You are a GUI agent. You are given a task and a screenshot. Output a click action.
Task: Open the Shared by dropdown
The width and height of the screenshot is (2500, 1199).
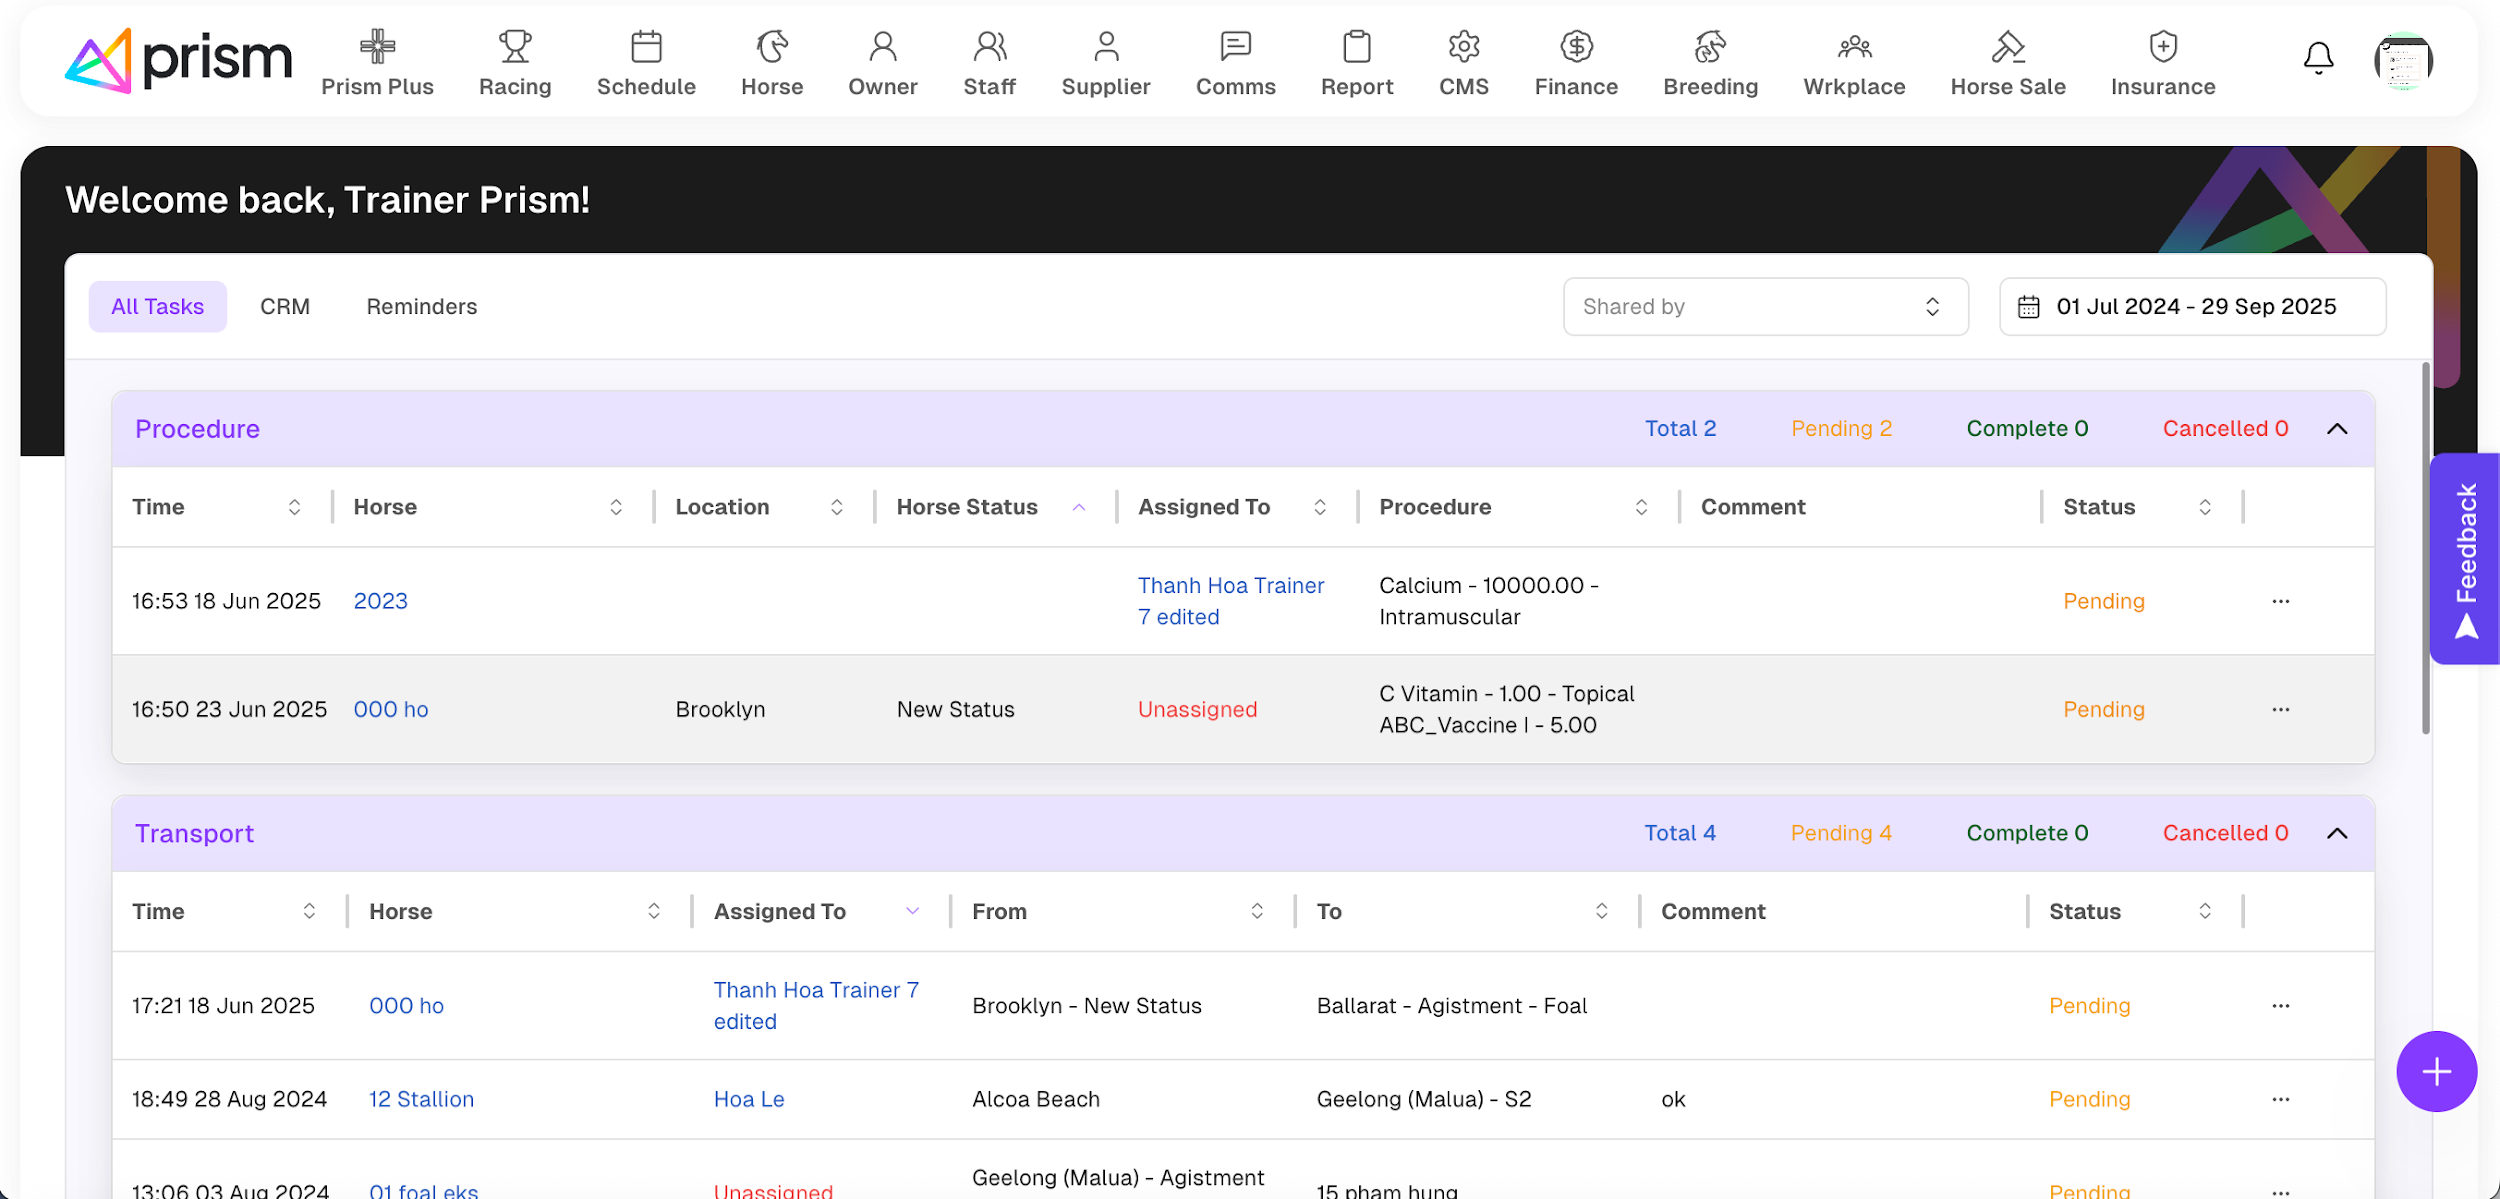[x=1765, y=307]
